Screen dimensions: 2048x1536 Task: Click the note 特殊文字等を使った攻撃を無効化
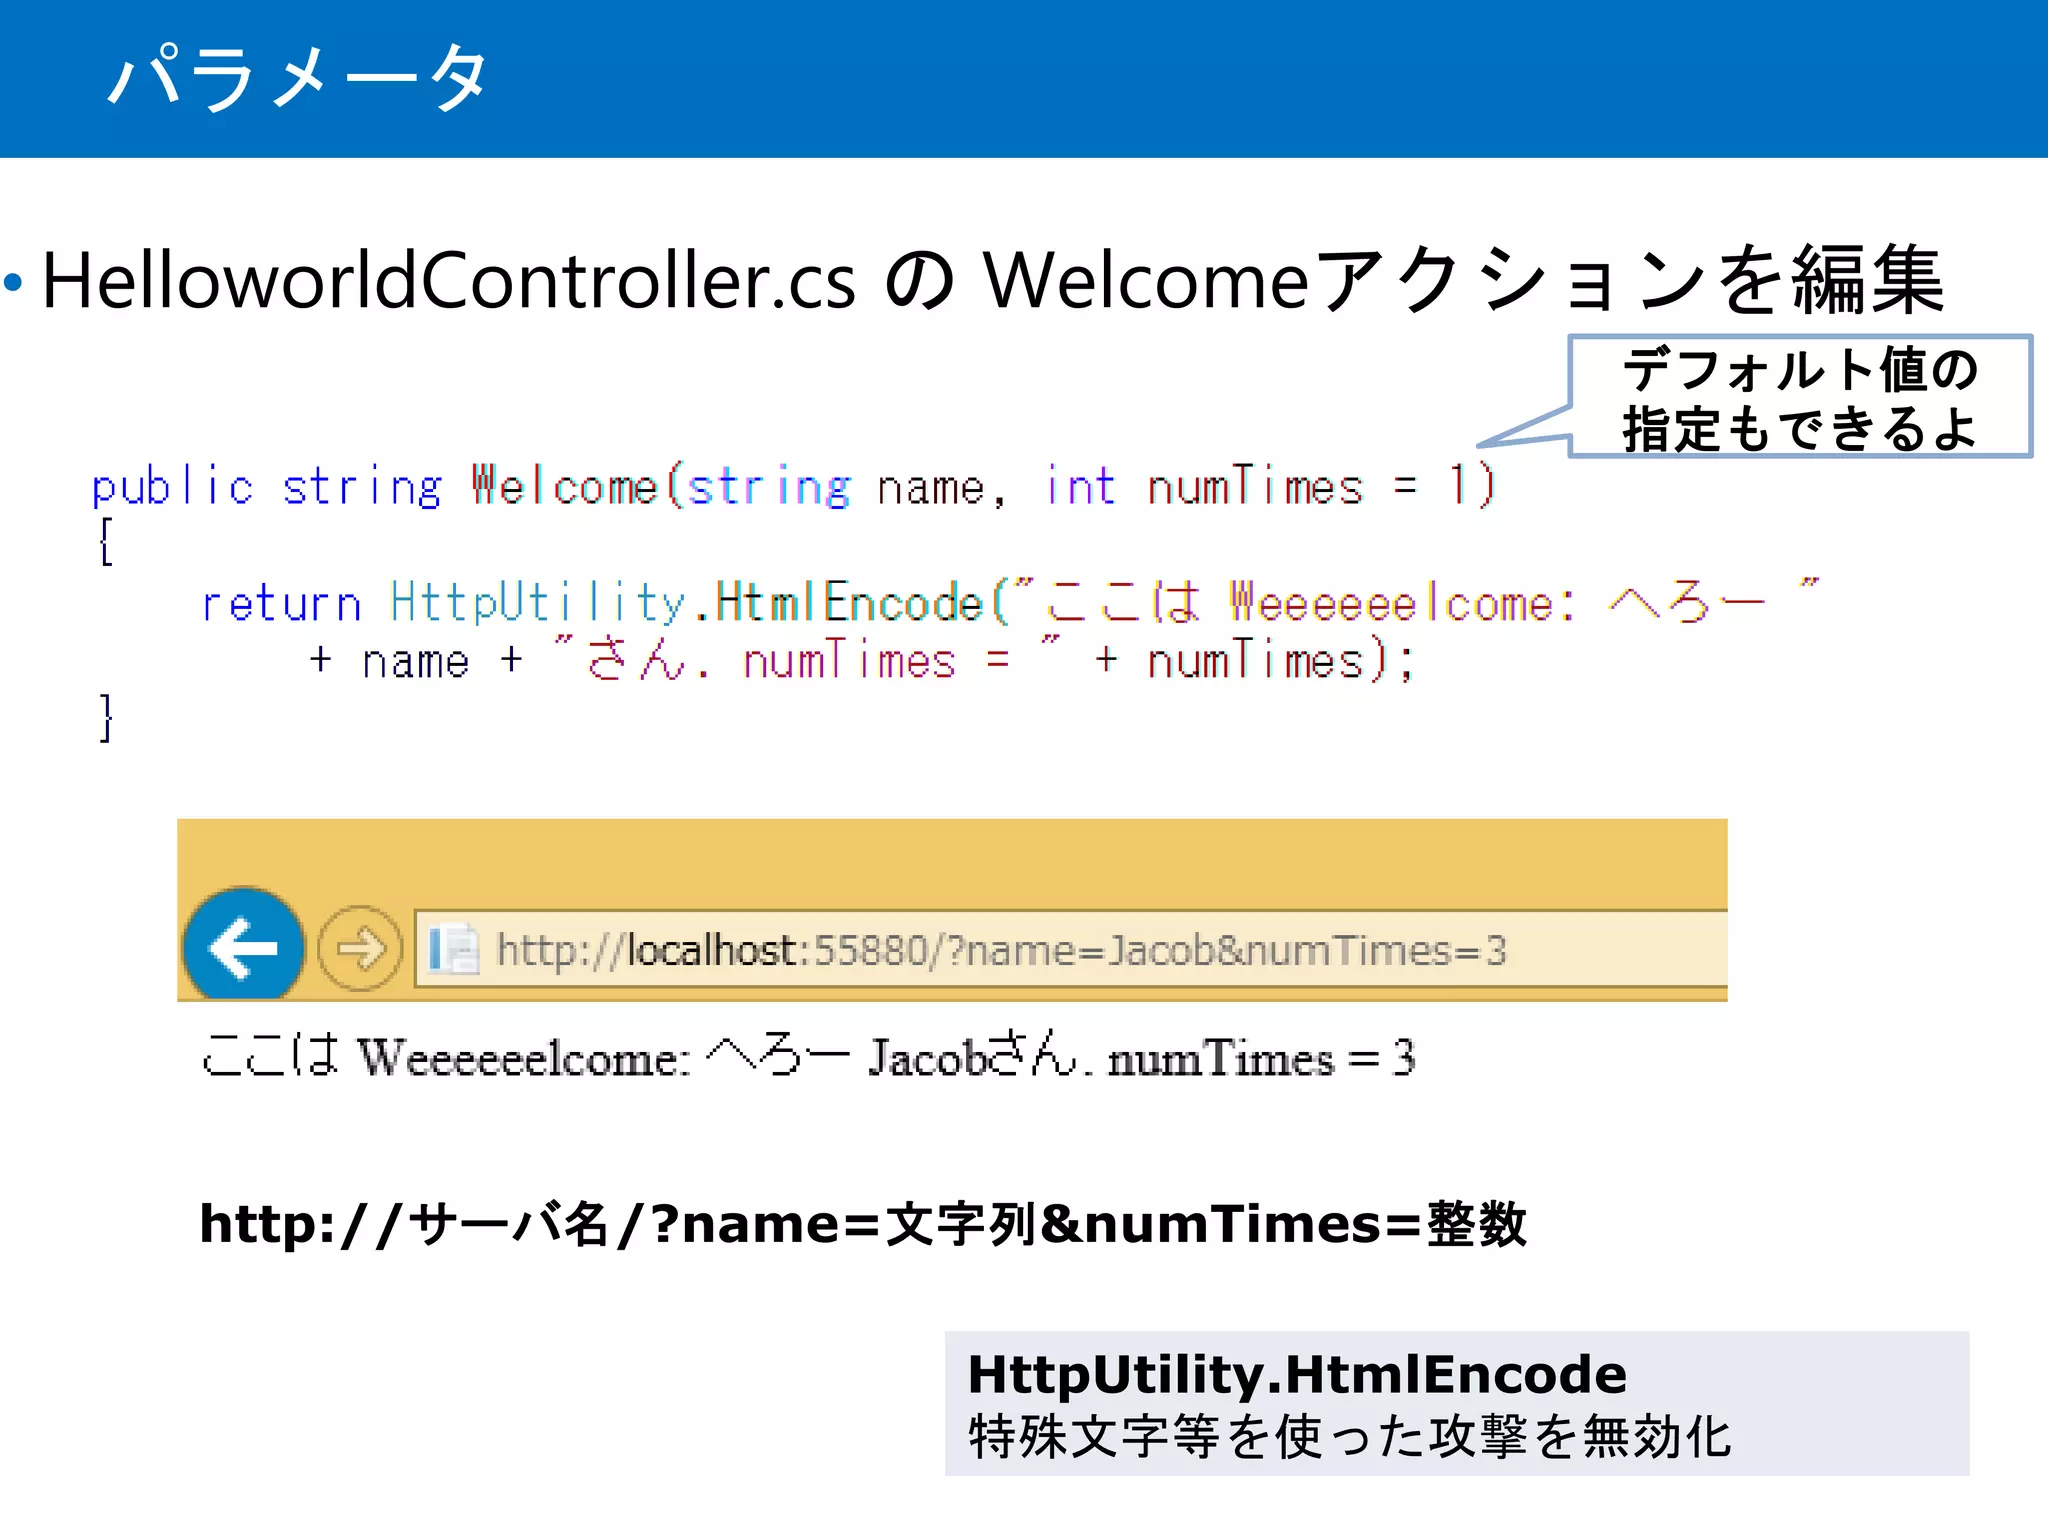coord(1349,1437)
